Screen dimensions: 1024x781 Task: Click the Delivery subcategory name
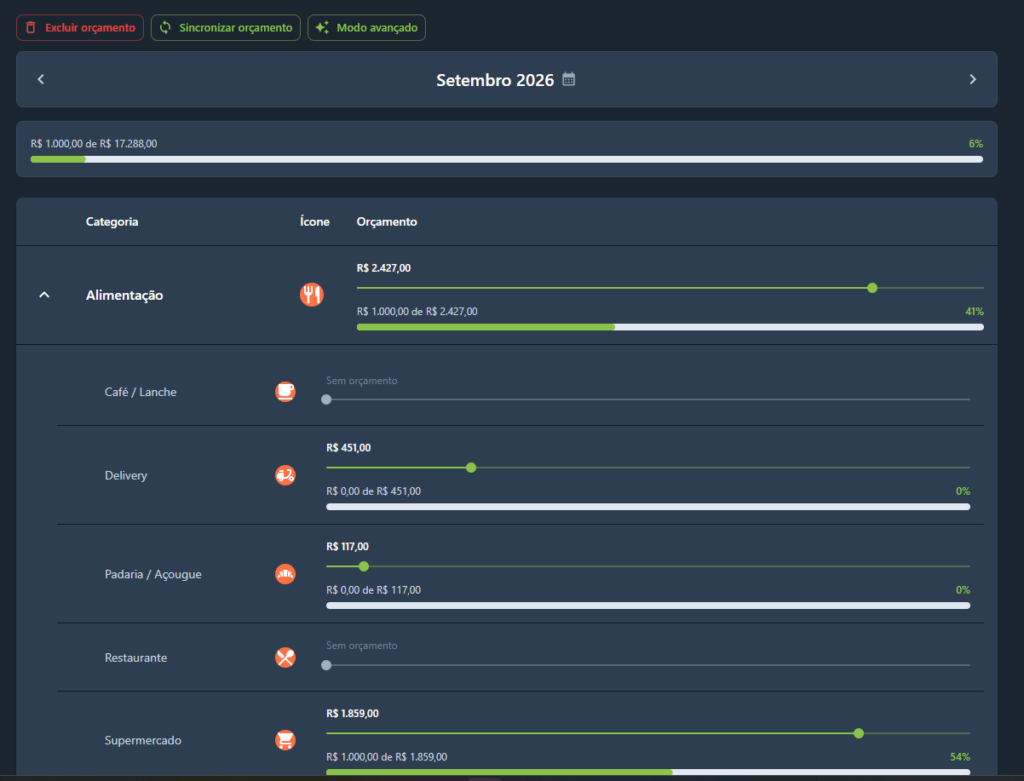click(x=126, y=475)
